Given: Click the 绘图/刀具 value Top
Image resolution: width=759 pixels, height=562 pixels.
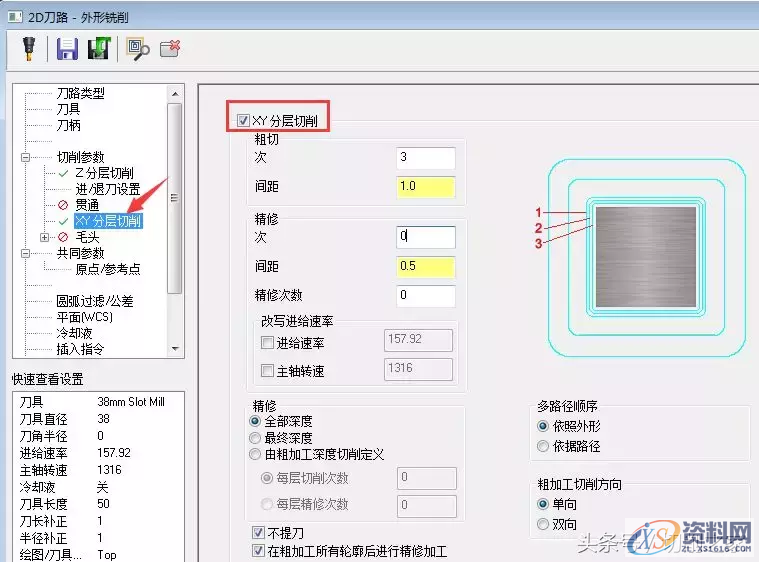Looking at the screenshot, I should [107, 555].
